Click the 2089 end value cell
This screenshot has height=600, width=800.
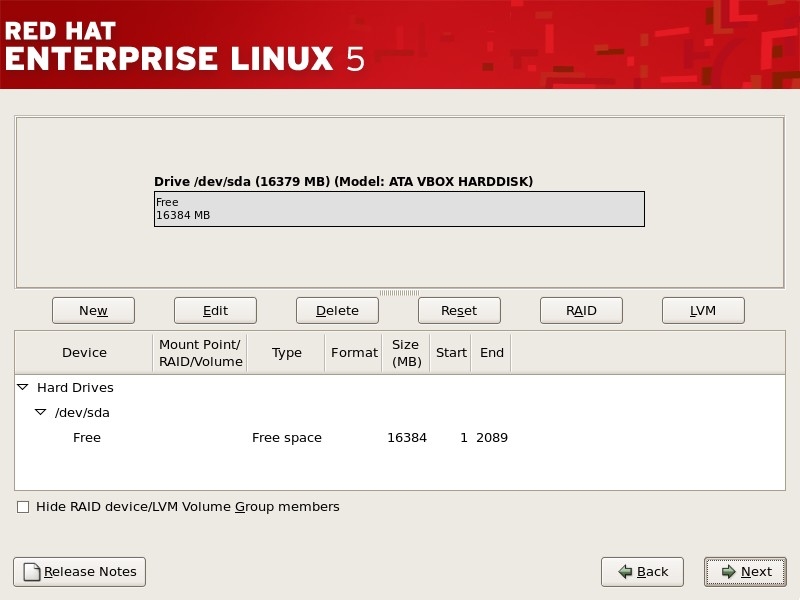492,437
